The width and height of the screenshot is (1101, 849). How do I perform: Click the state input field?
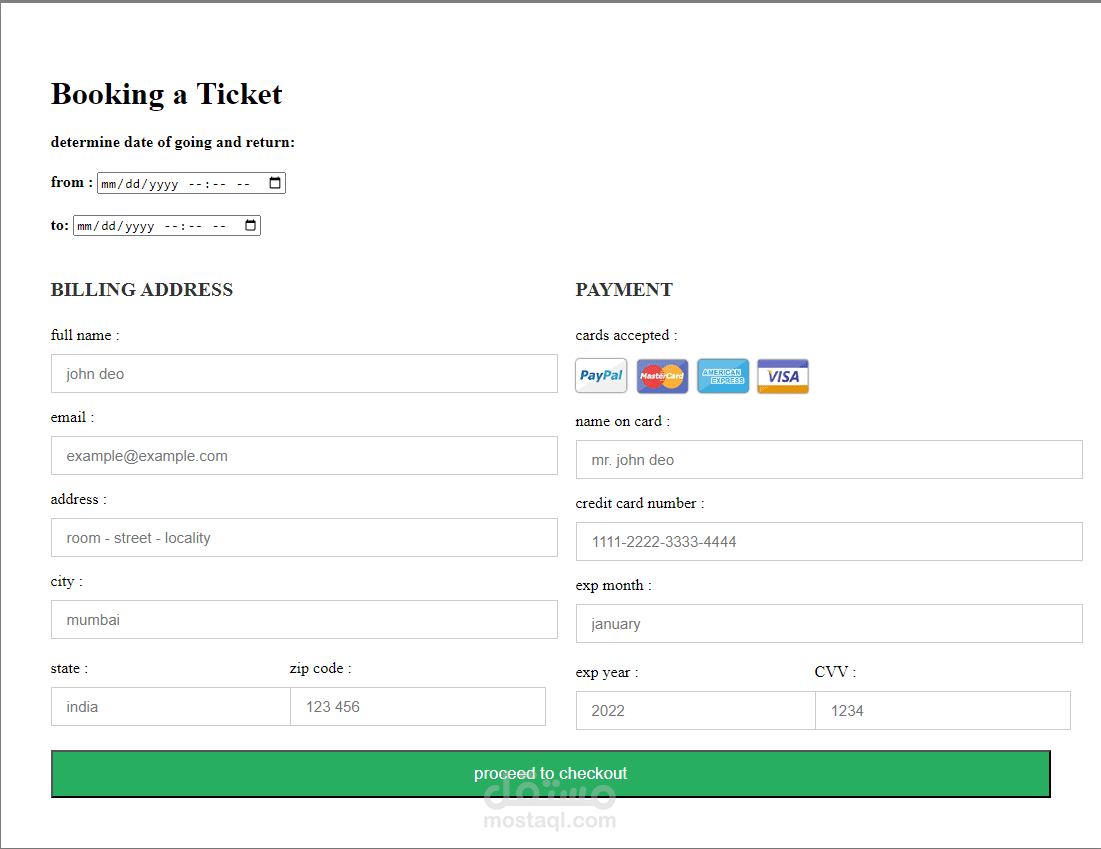pyautogui.click(x=170, y=706)
